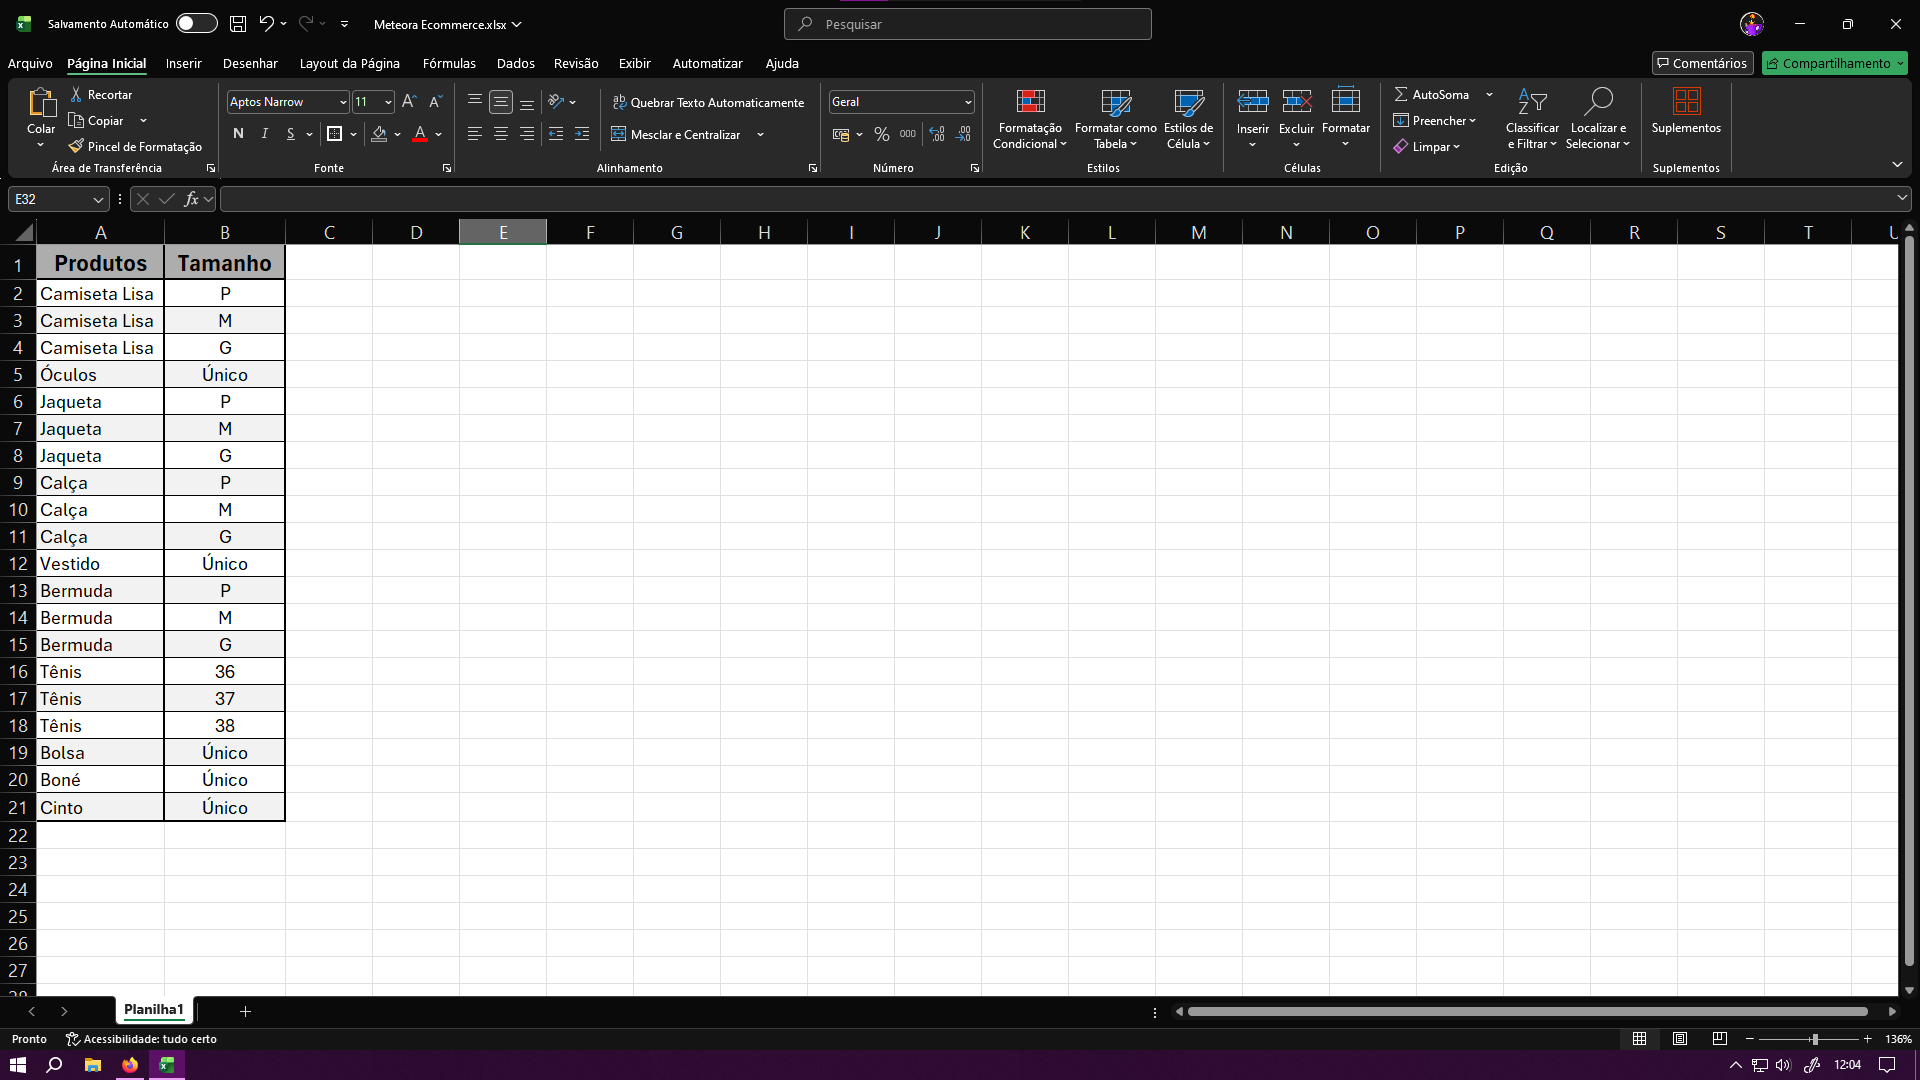Open Formatar como Tabela gallery
This screenshot has width=1920, height=1080.
tap(1115, 102)
